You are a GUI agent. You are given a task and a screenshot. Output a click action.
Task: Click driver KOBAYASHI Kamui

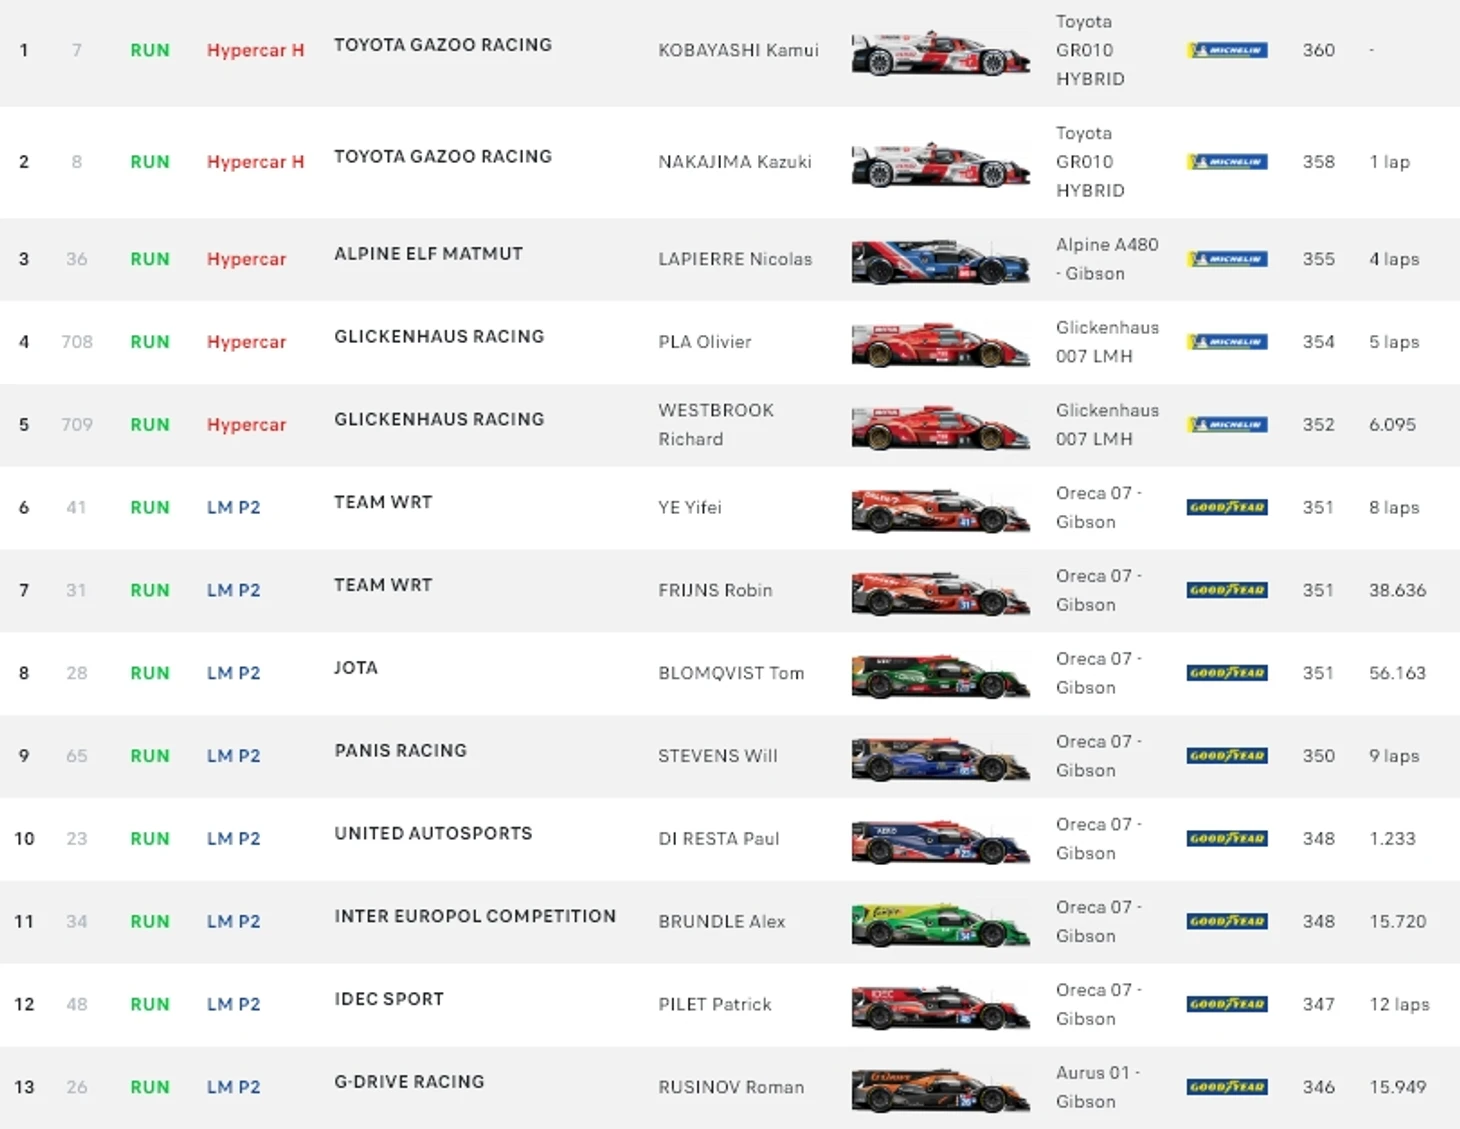(738, 50)
